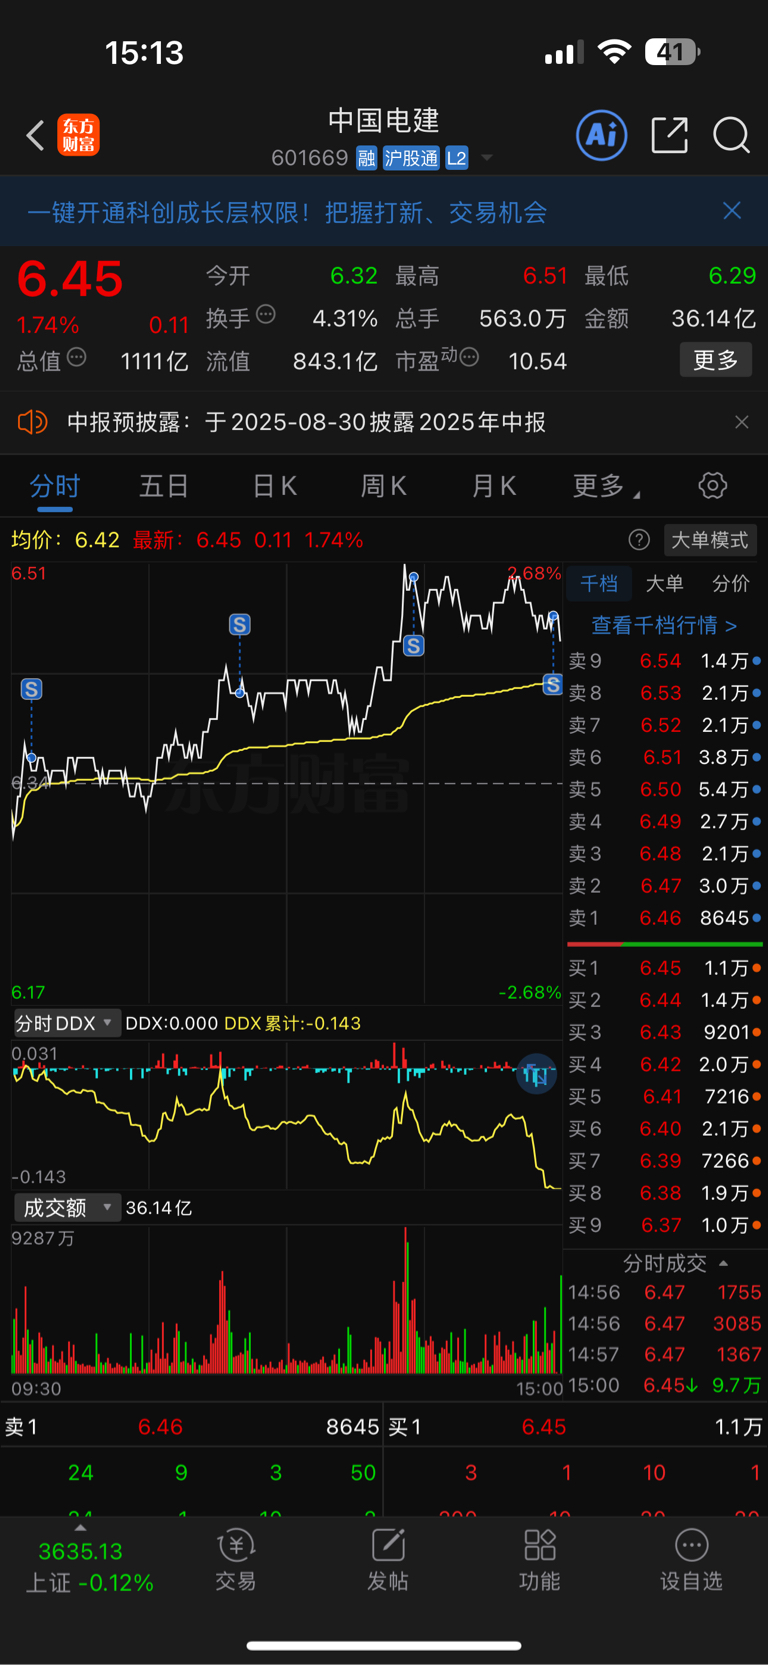Tap 15:00 trade record 6.45

[x=664, y=1385]
